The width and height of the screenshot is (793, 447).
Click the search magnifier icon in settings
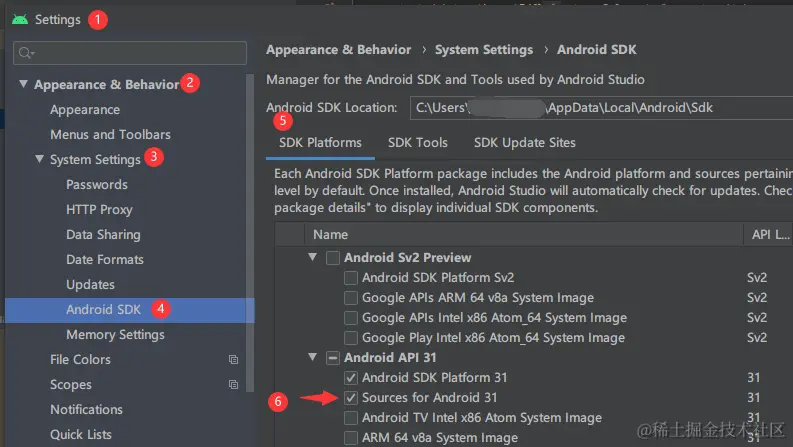click(26, 53)
